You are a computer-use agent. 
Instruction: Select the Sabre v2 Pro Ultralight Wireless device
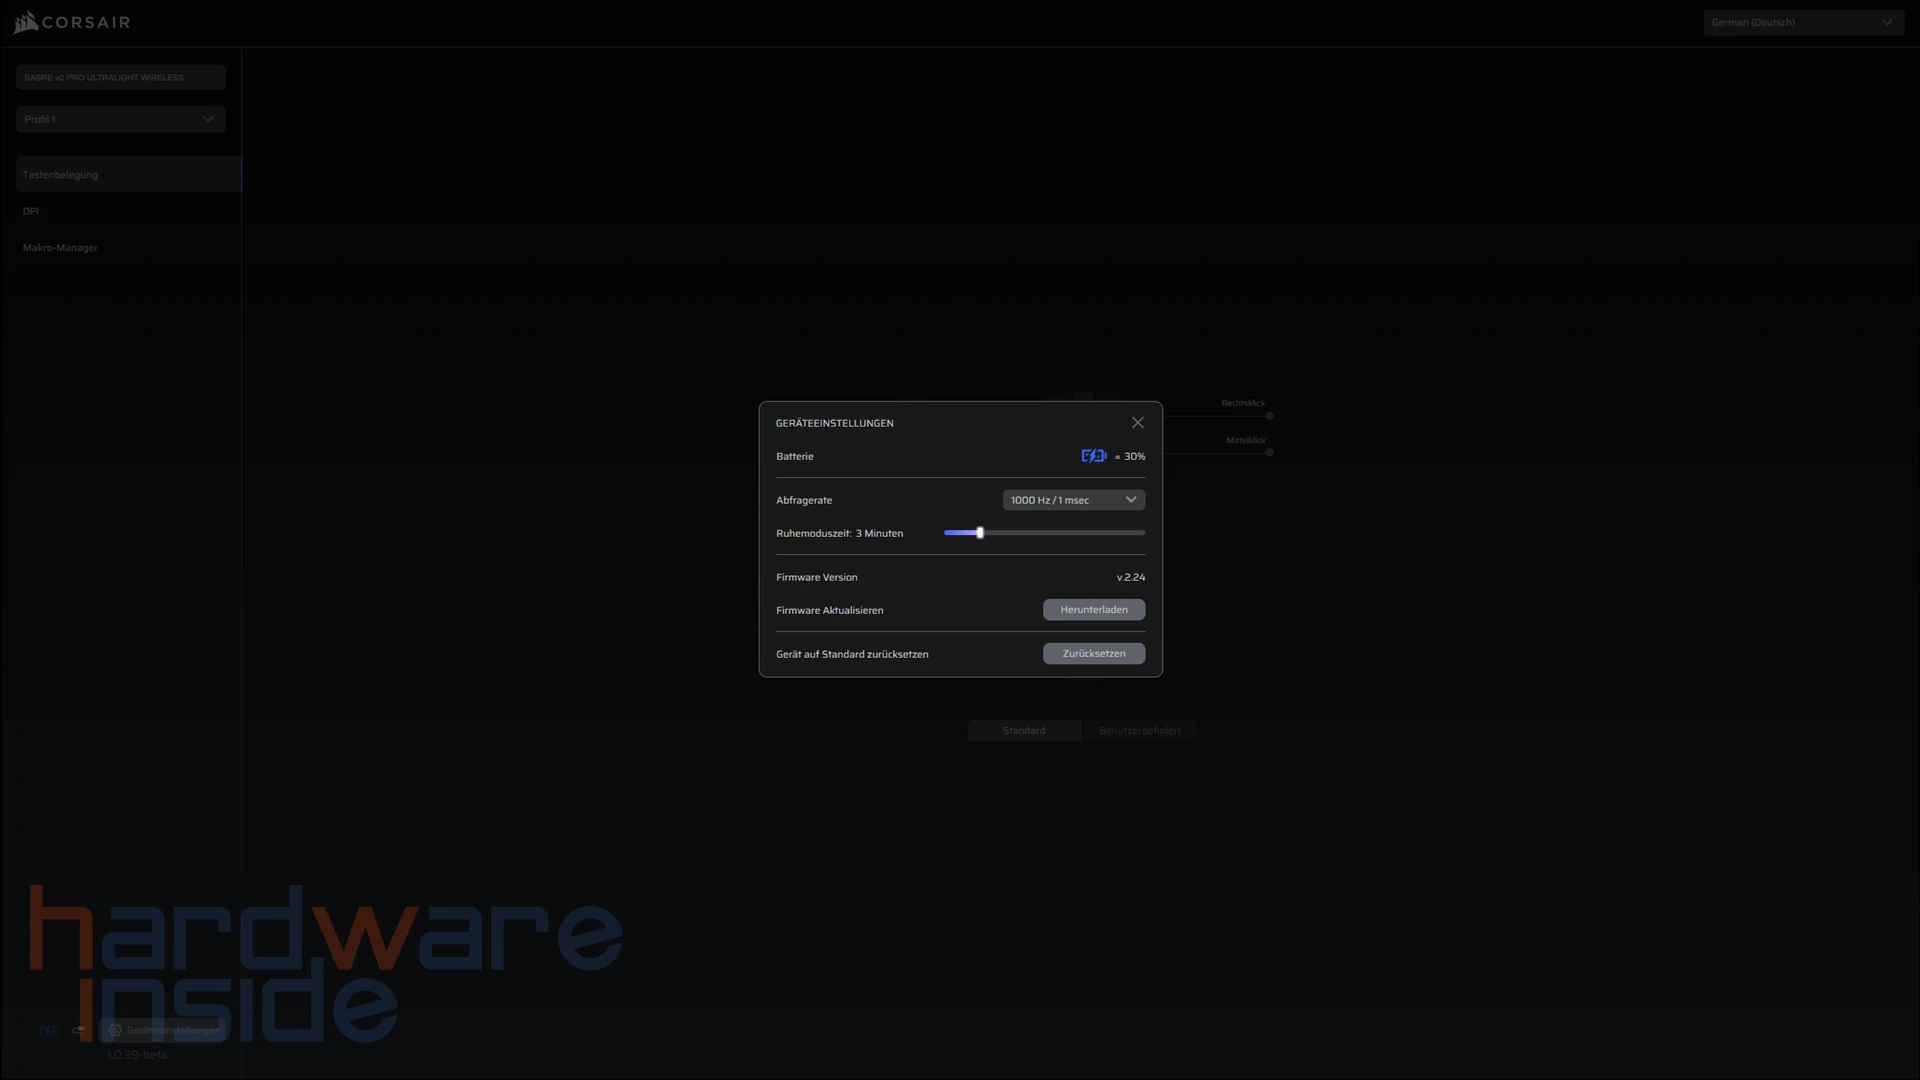pyautogui.click(x=120, y=77)
